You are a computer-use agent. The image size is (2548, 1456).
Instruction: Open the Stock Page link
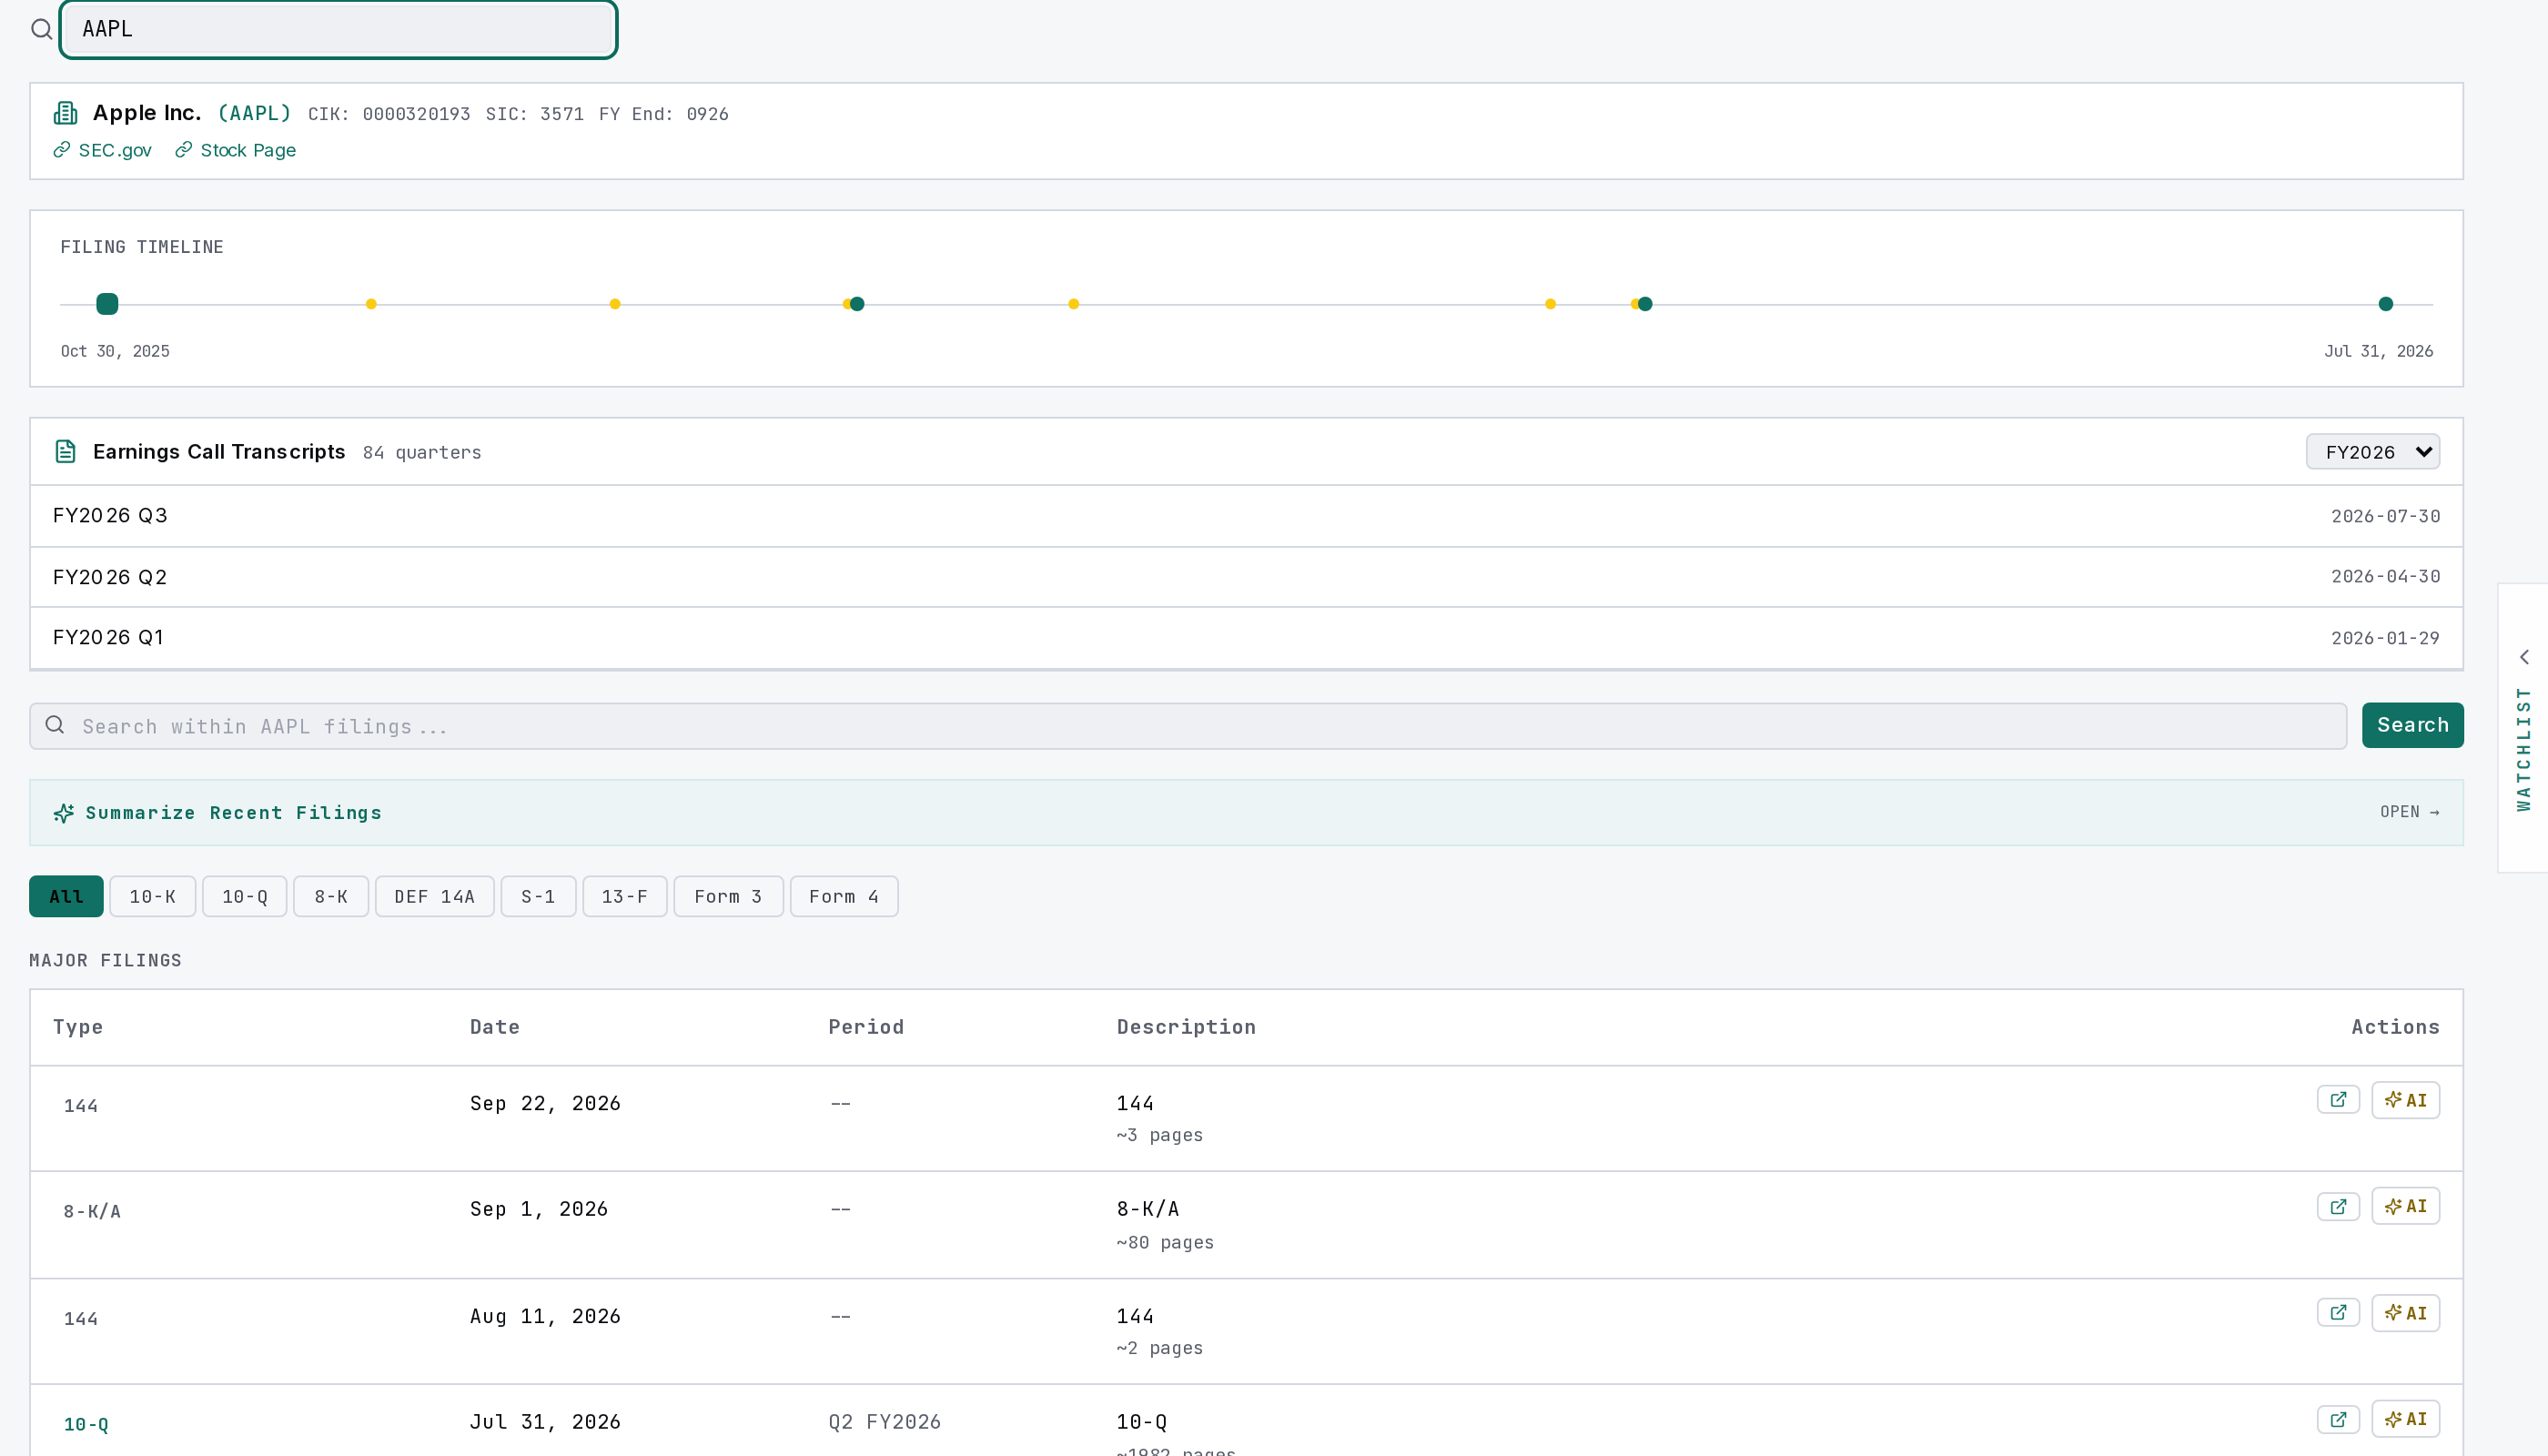coord(236,150)
